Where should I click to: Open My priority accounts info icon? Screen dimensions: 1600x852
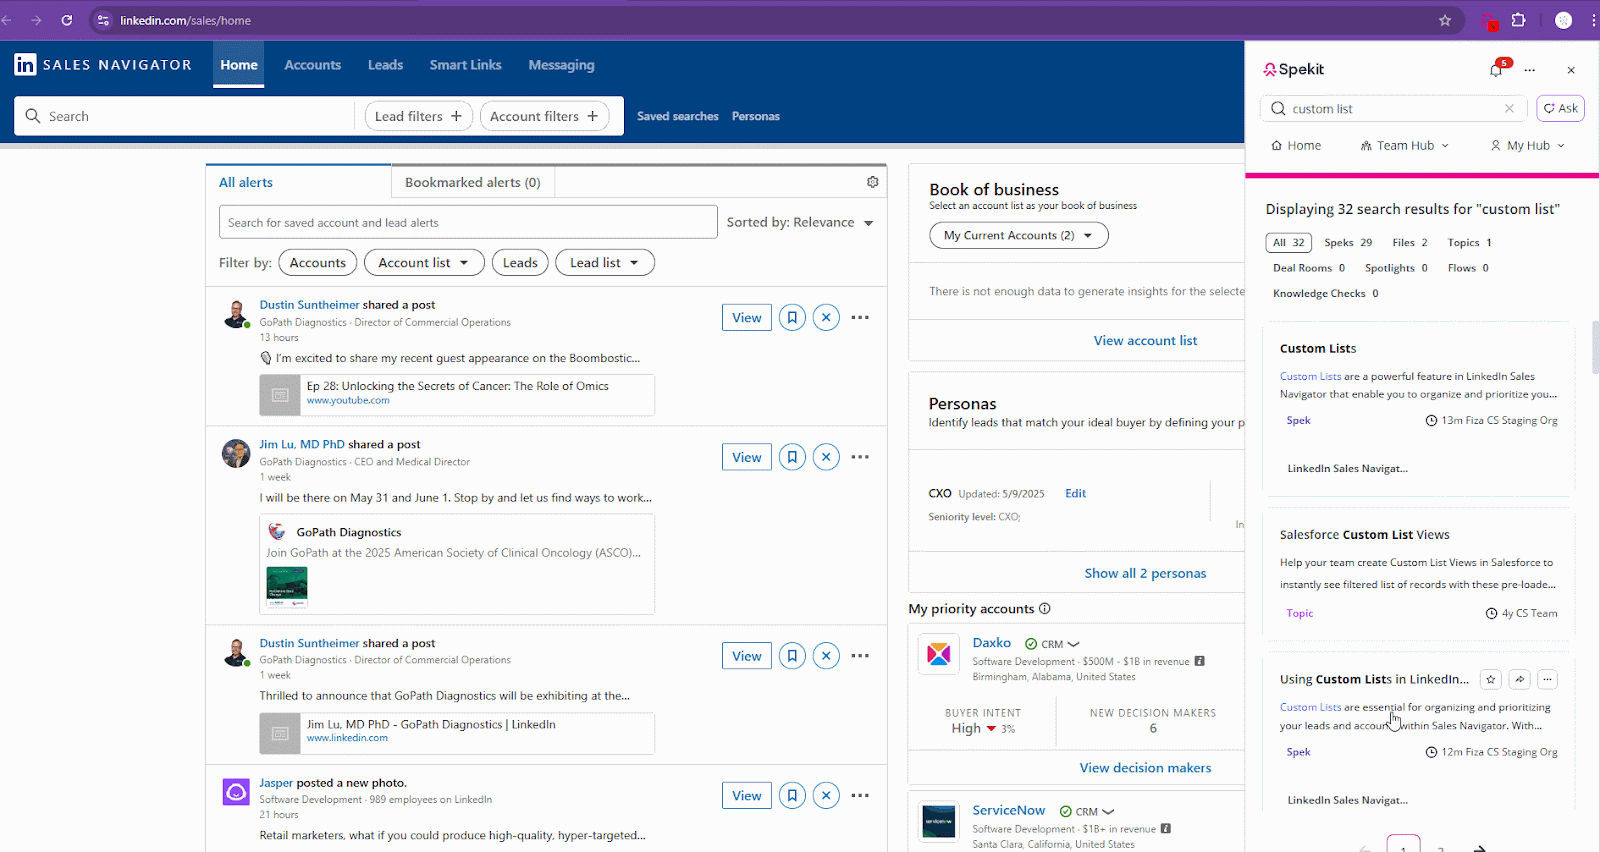1045,609
